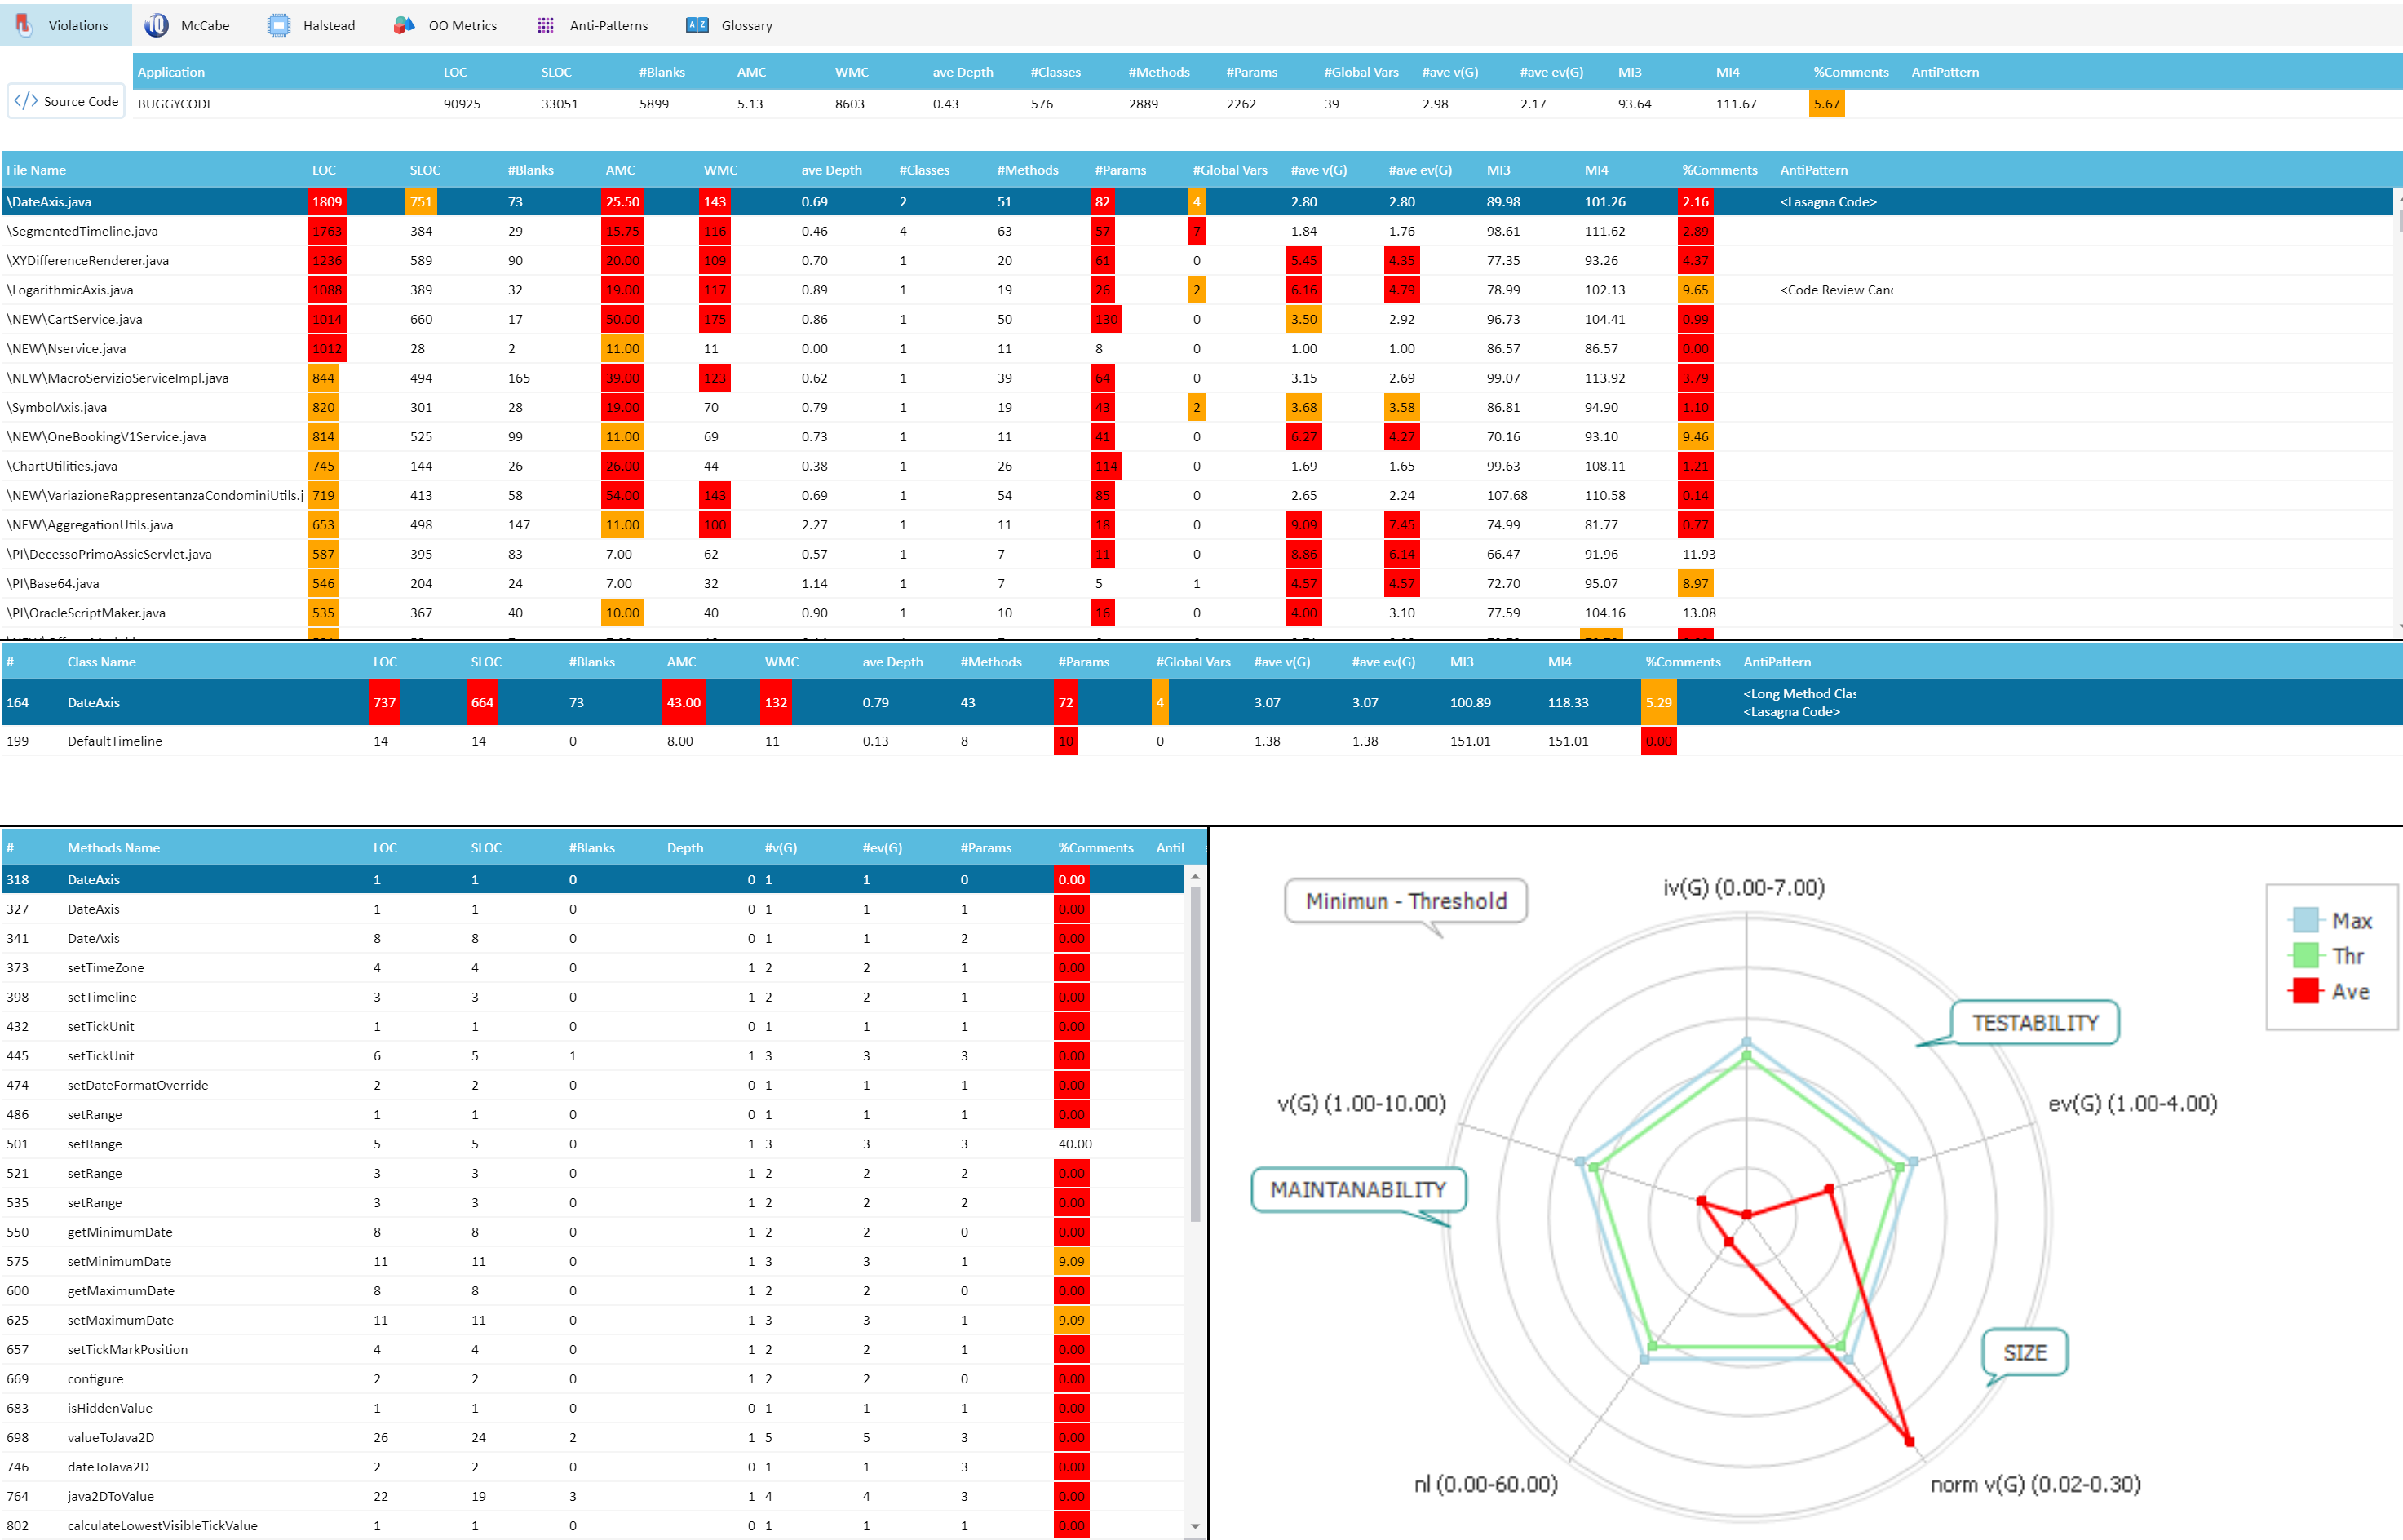
Task: Select the DefaultTimeline class row
Action: click(114, 741)
